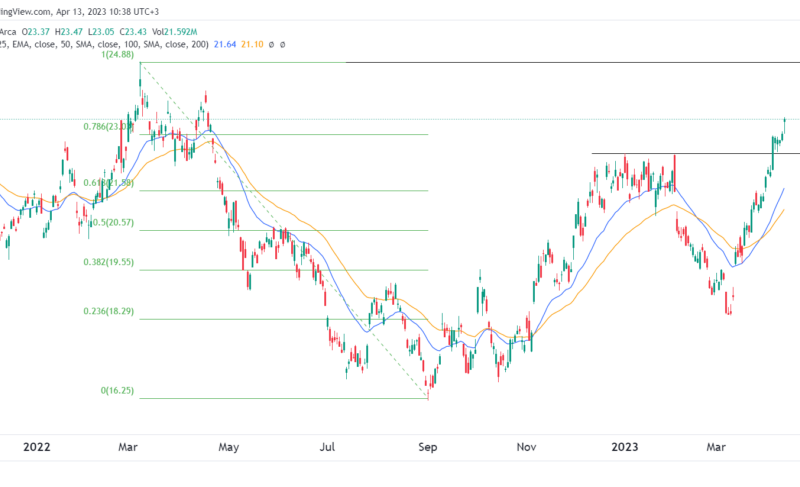This screenshot has width=800, height=487.
Task: Click the 2023 time axis label
Action: (624, 447)
